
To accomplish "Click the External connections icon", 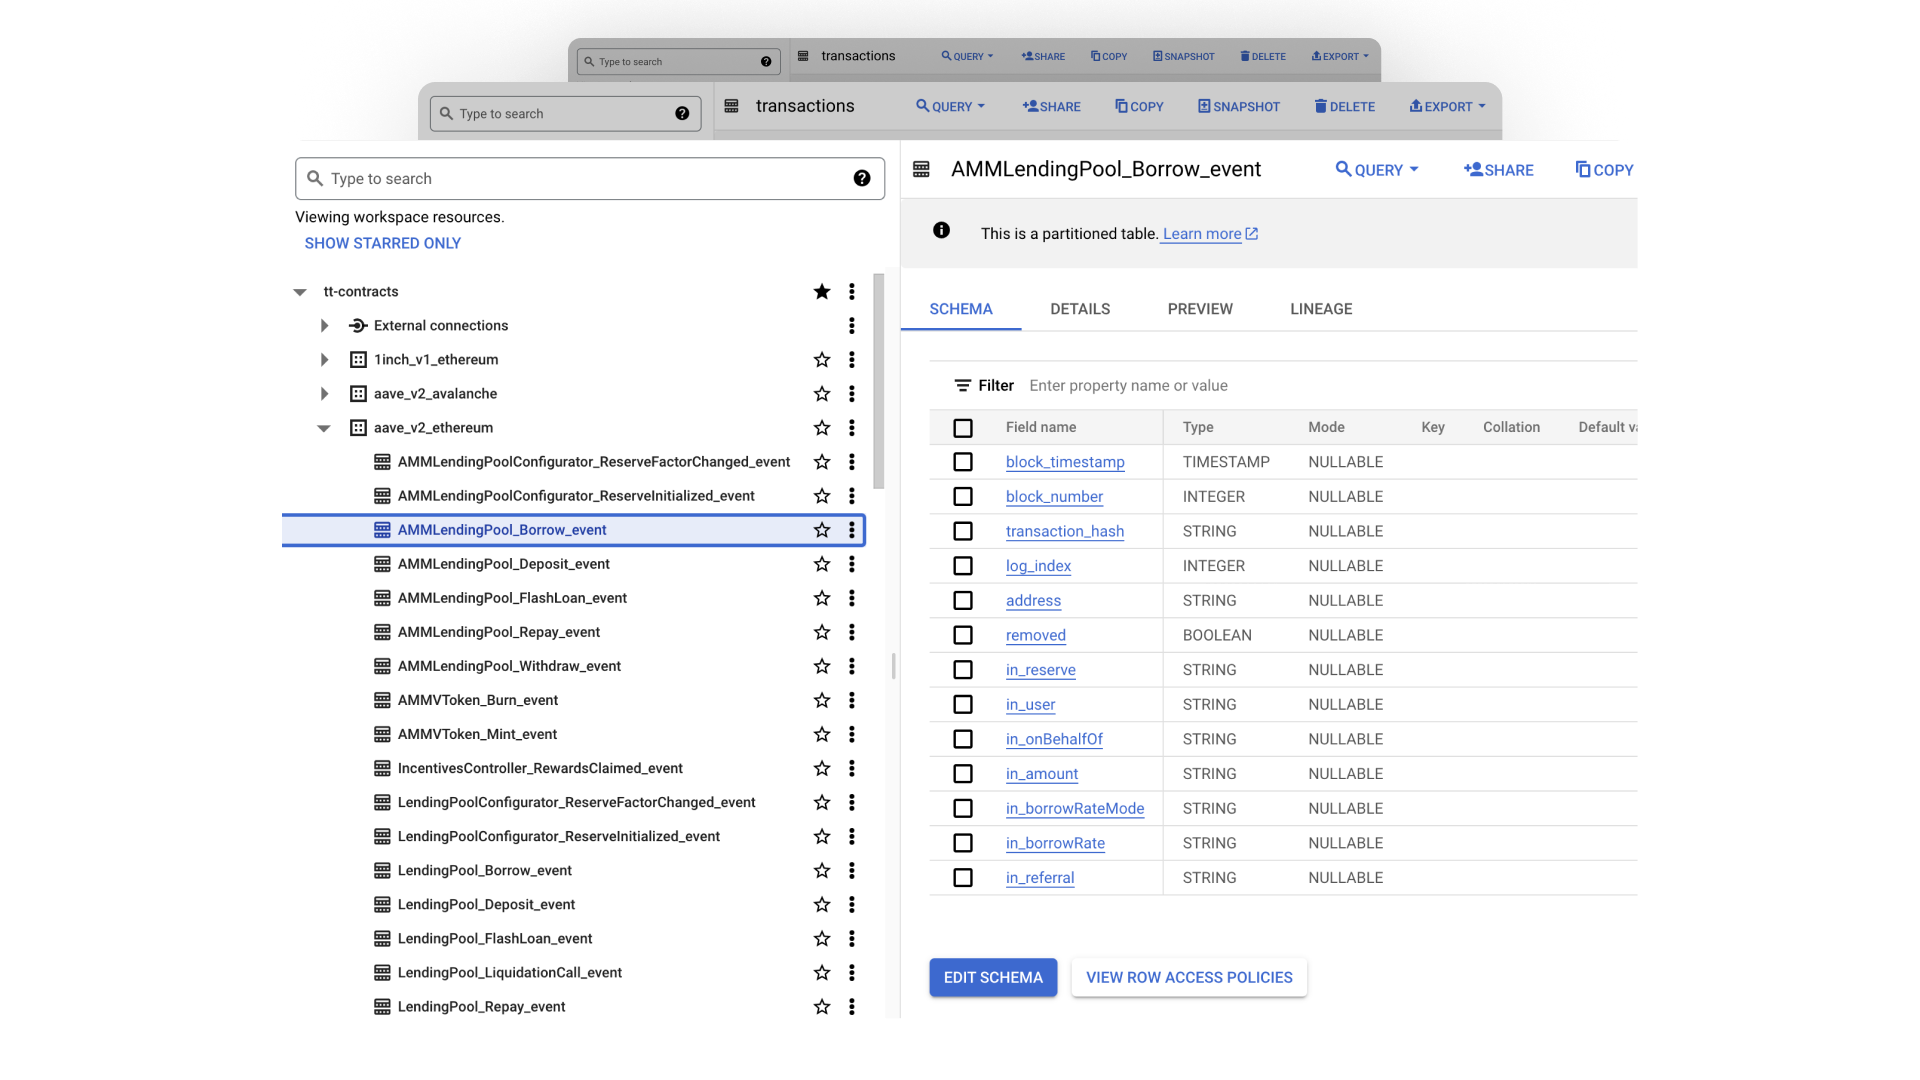I will (x=358, y=326).
